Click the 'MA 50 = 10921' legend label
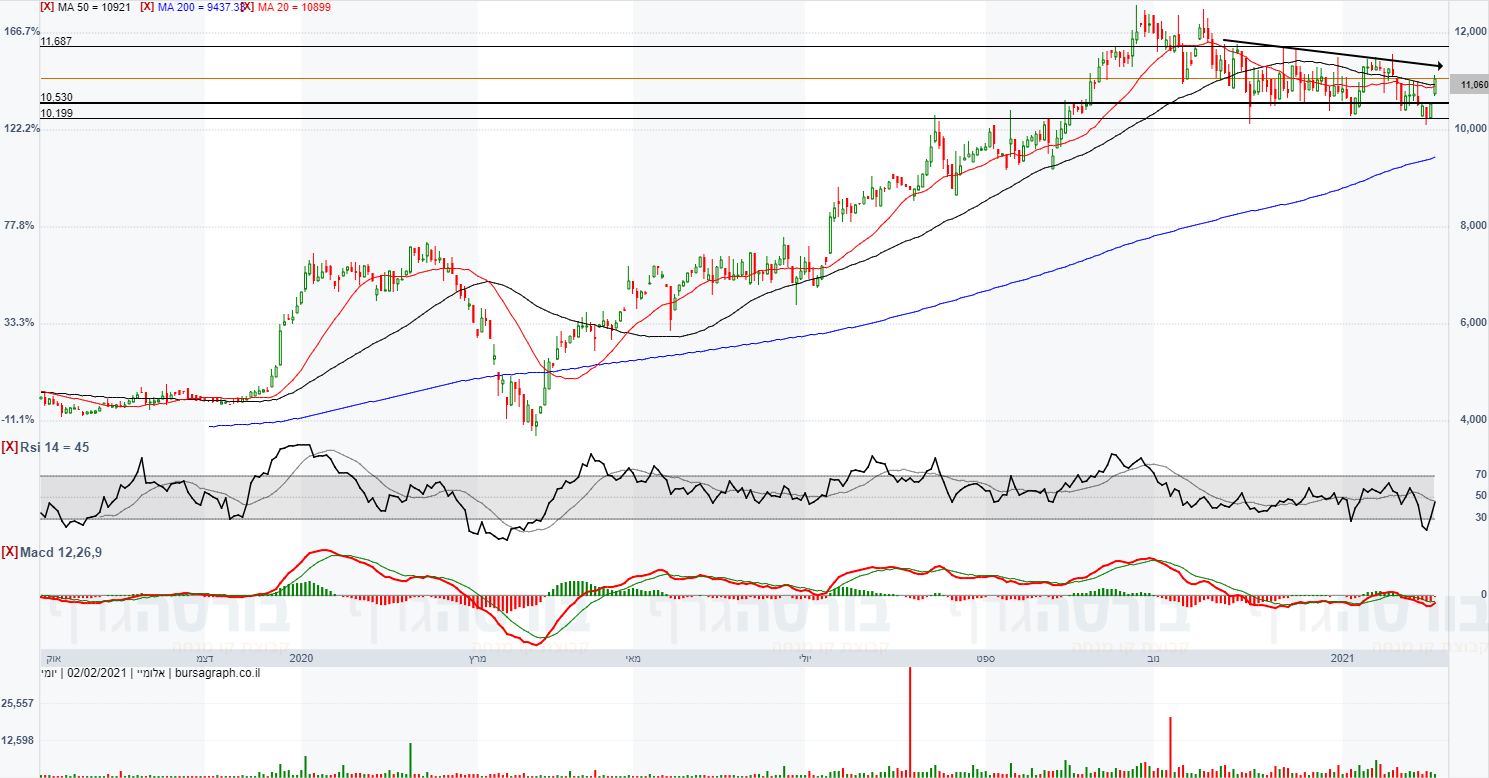The width and height of the screenshot is (1489, 778). [x=94, y=7]
